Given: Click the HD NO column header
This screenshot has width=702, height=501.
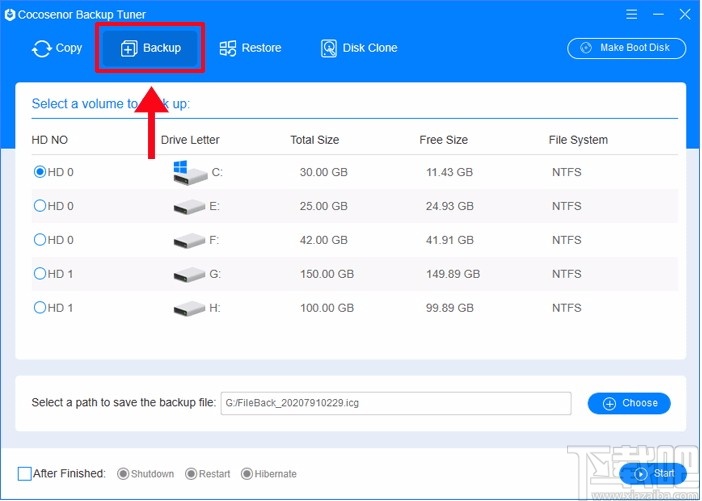Looking at the screenshot, I should 50,140.
